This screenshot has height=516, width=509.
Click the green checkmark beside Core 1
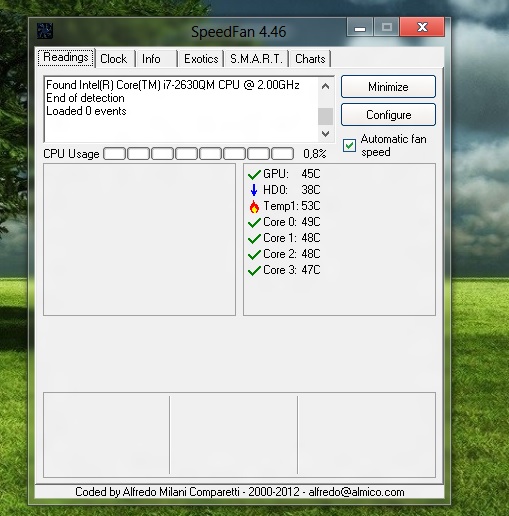click(254, 238)
